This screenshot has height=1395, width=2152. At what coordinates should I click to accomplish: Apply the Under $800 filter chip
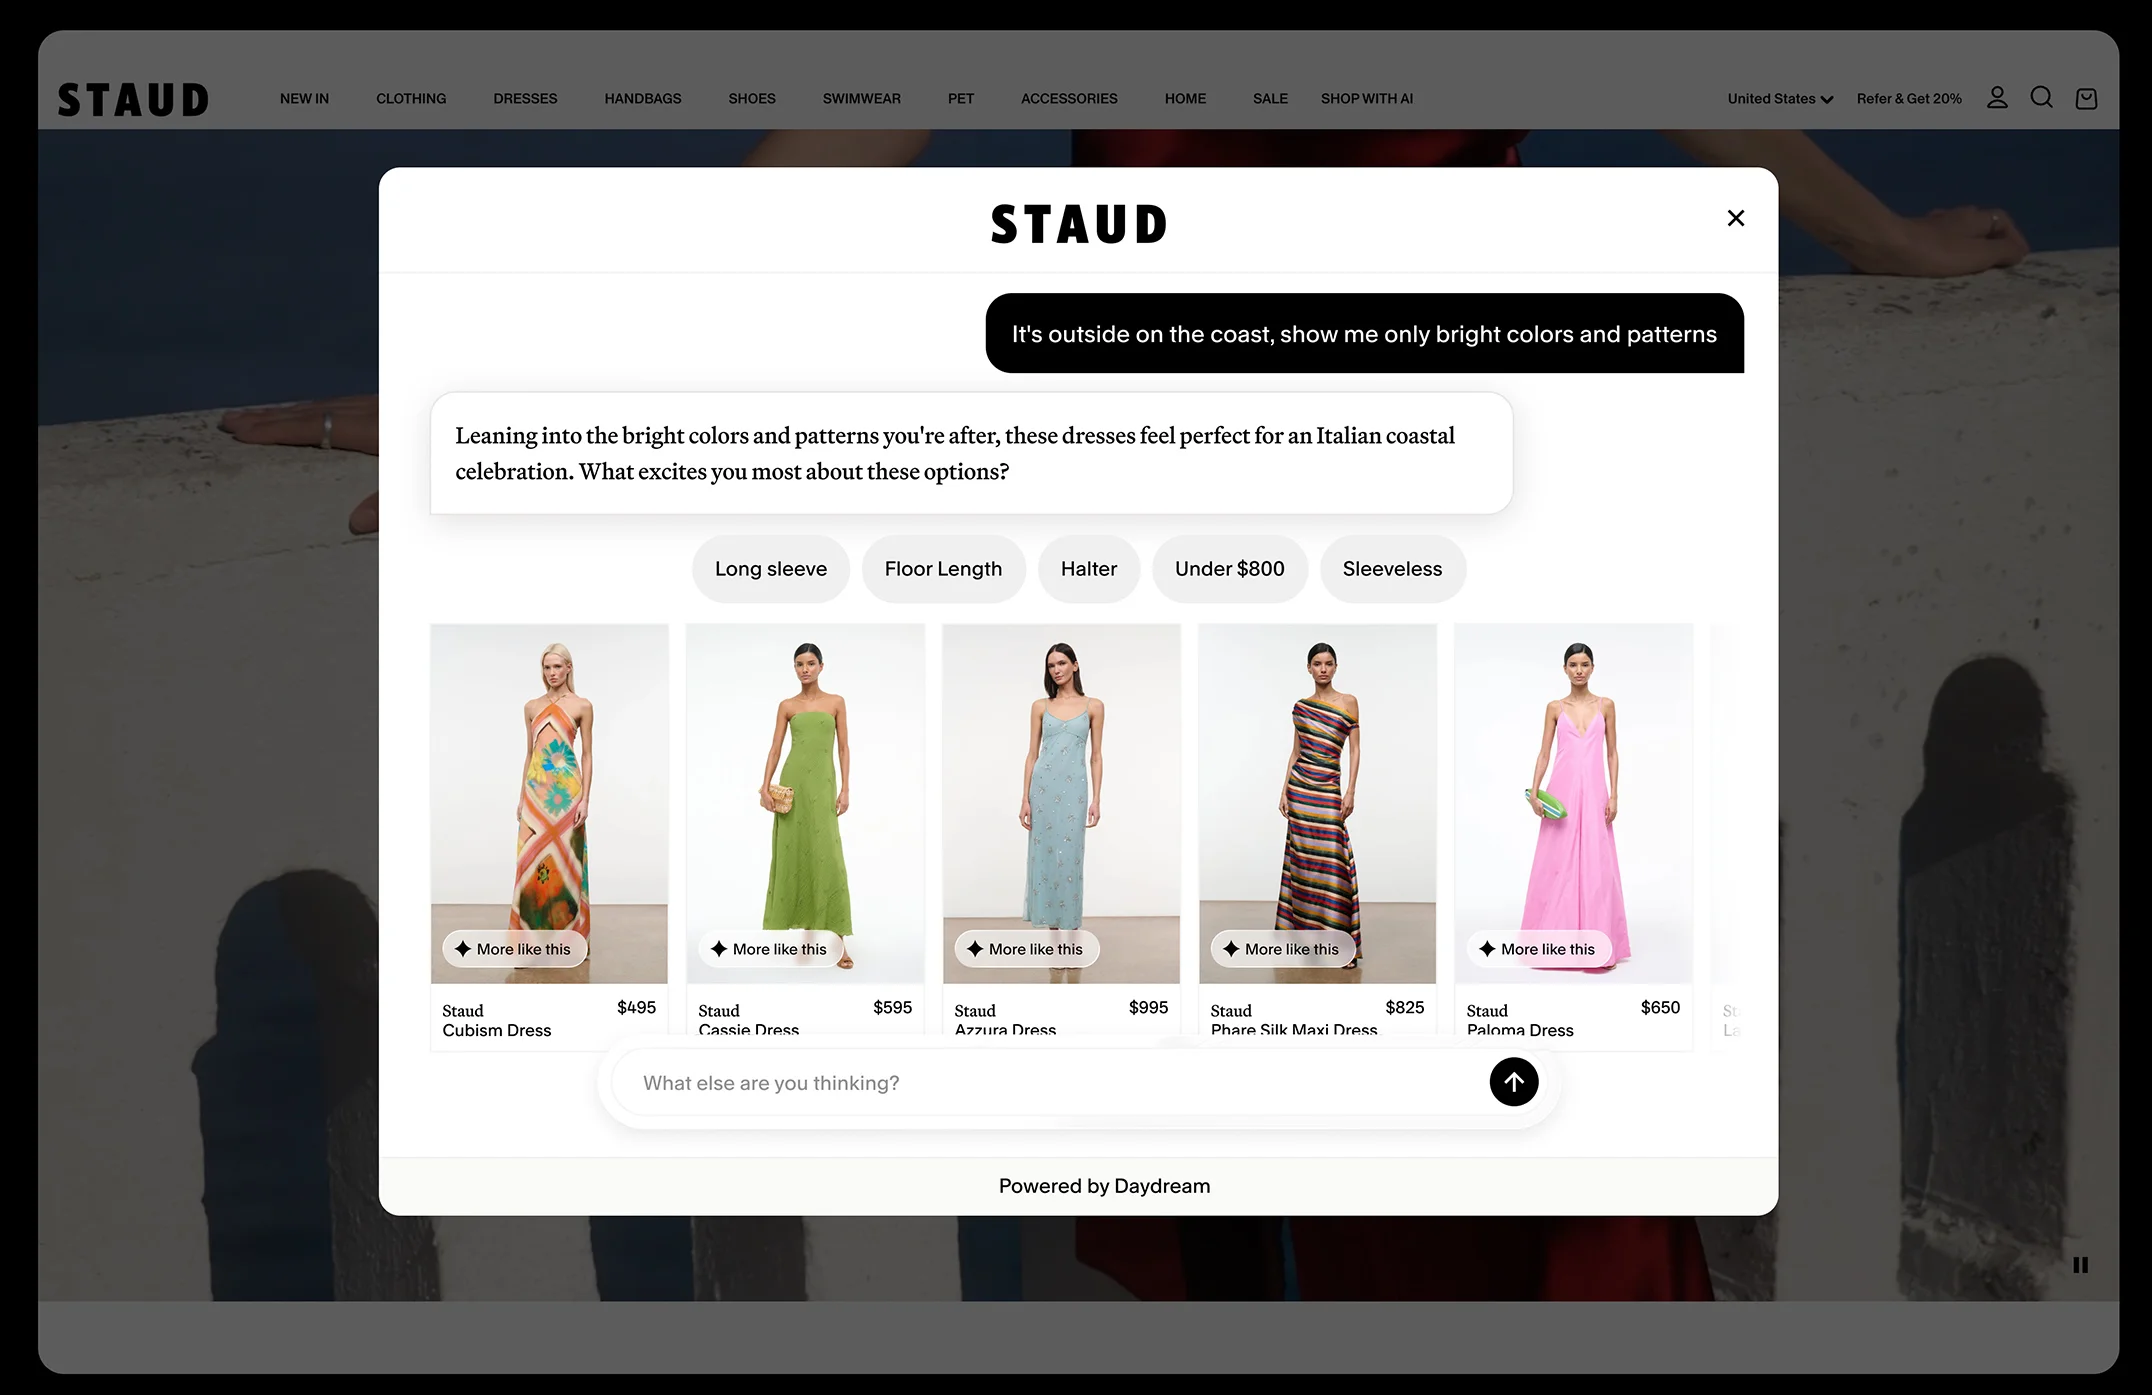pyautogui.click(x=1230, y=569)
